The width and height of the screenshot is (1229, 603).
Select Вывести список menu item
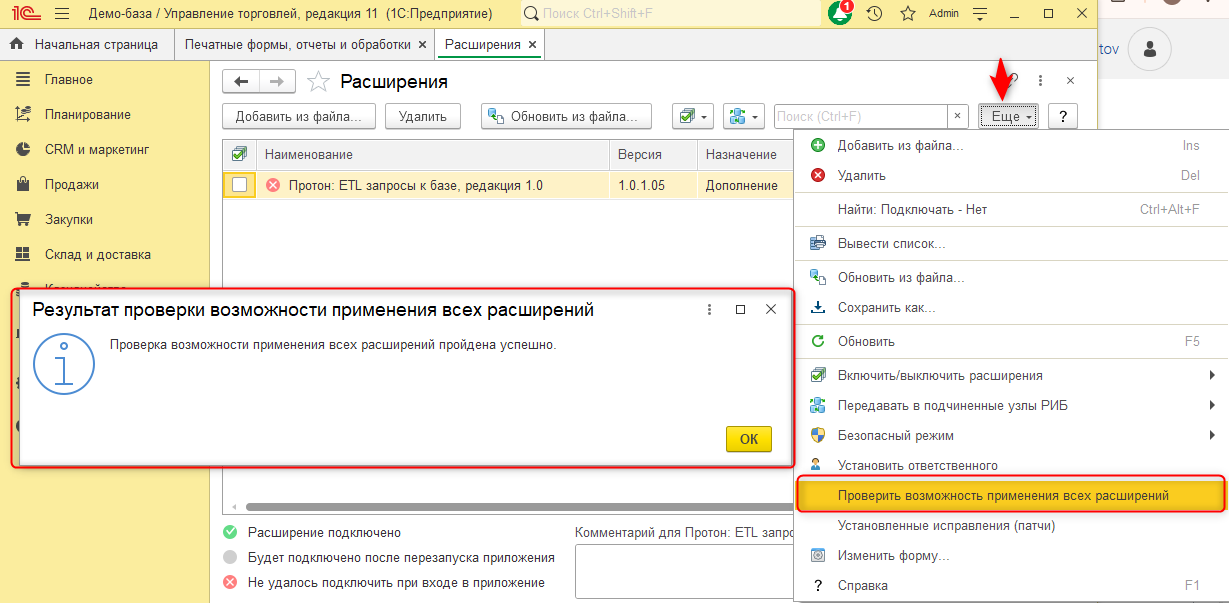(1012, 243)
